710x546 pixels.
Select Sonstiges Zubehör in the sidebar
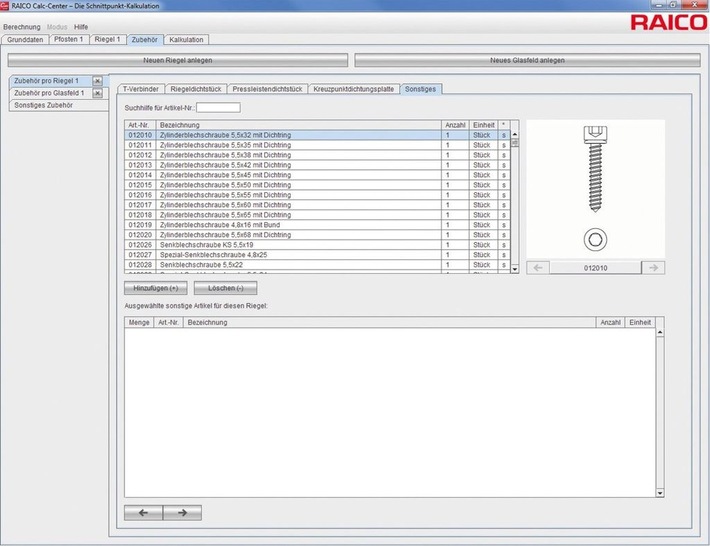[x=42, y=105]
